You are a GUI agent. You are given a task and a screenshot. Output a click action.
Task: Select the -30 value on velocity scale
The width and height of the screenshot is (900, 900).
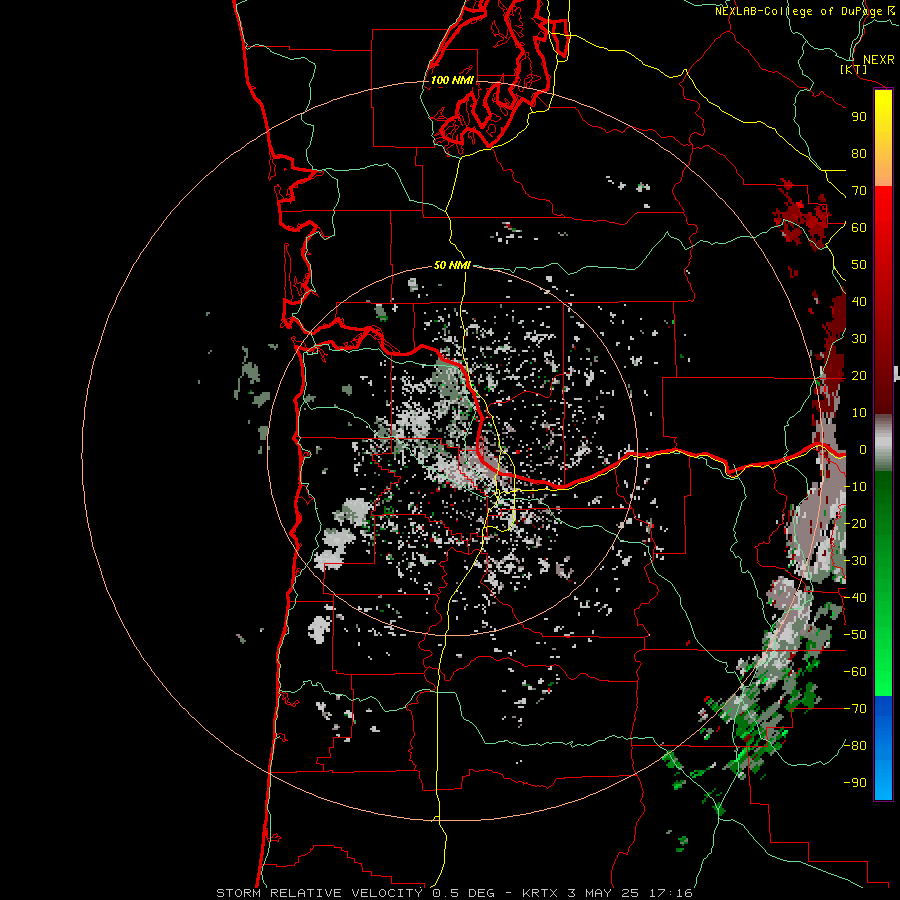tap(855, 561)
